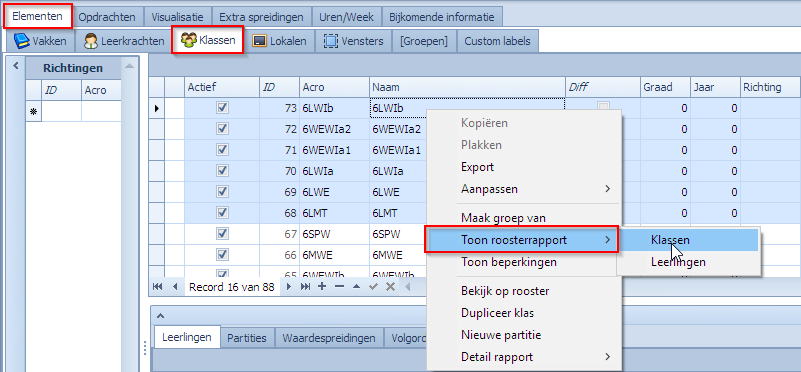Click the Acro cell 6WEWIa2
801x372 pixels.
pos(334,129)
